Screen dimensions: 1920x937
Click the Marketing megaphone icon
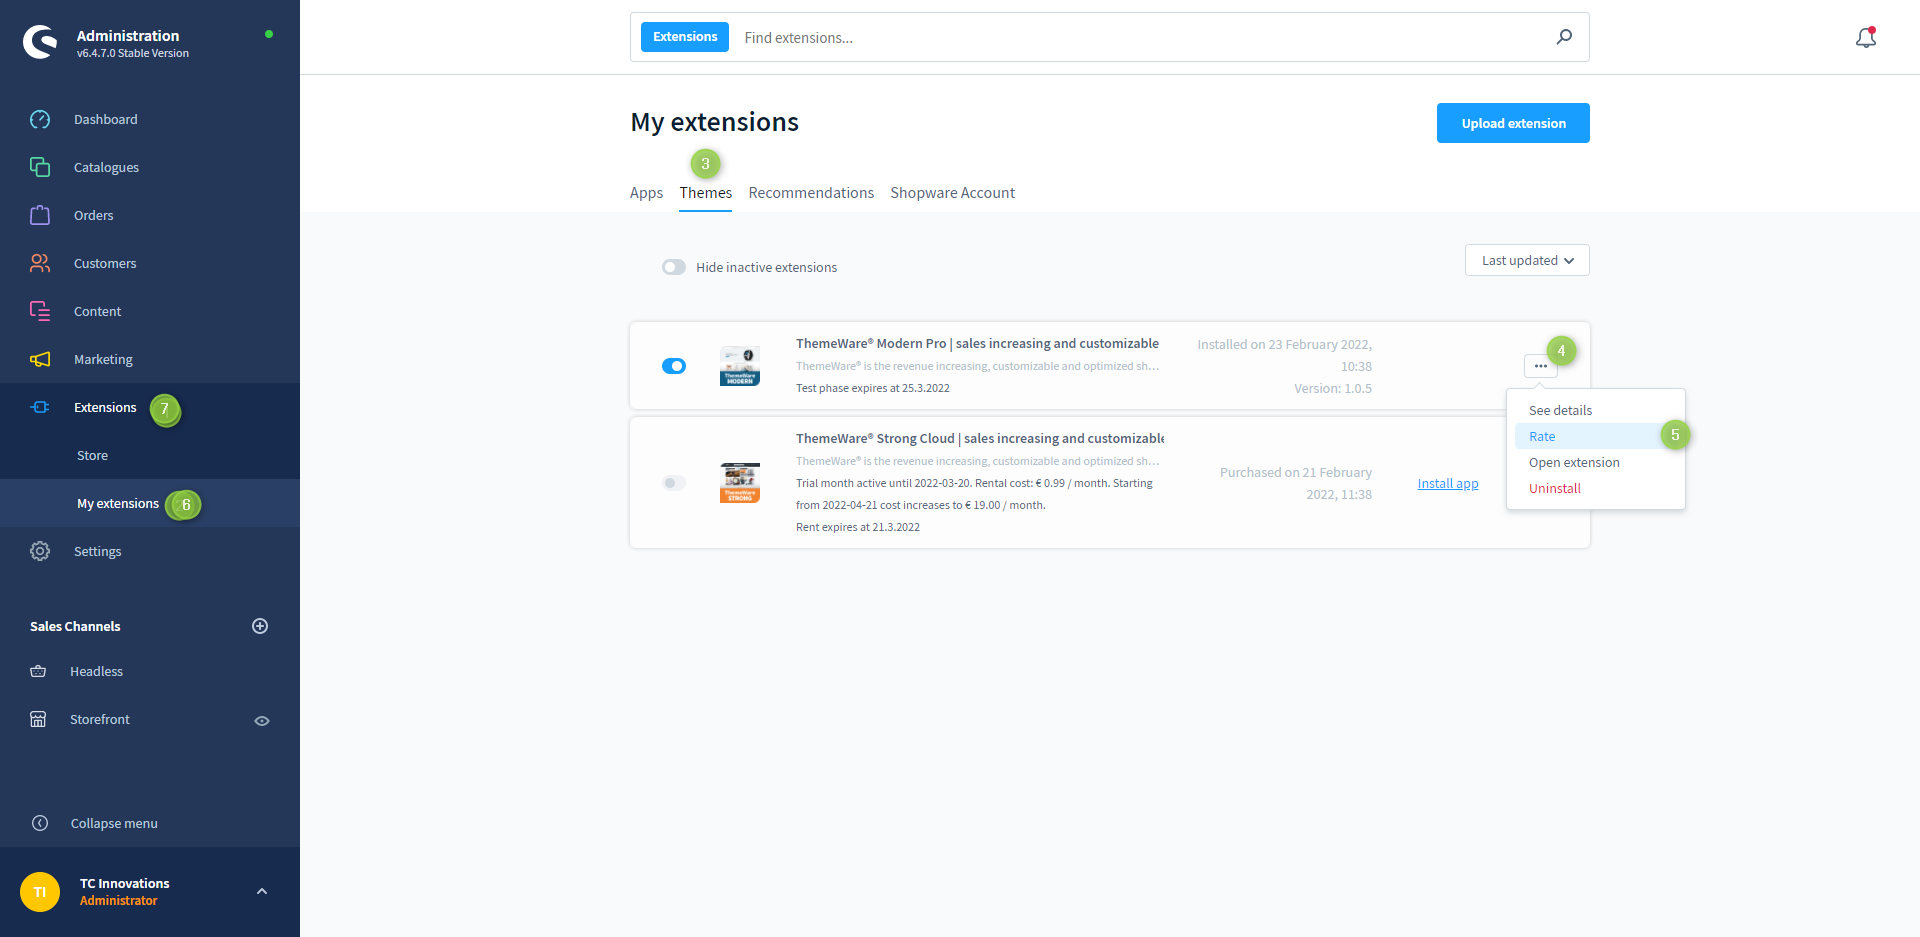point(40,359)
